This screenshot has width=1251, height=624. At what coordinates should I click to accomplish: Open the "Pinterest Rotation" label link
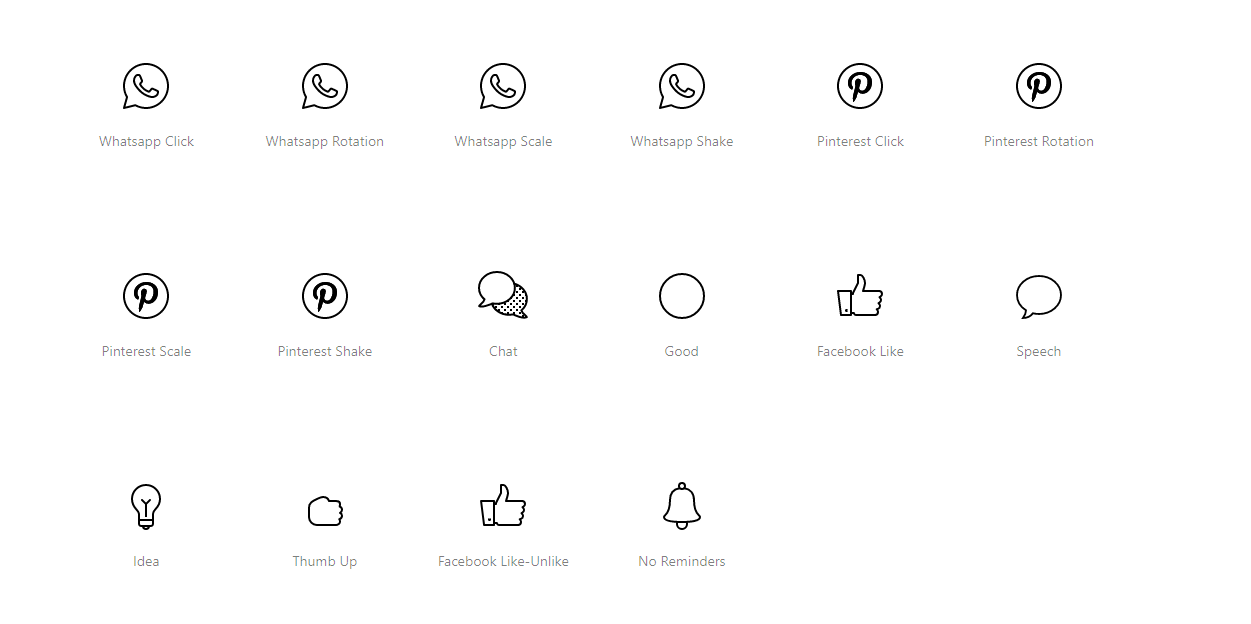point(1039,141)
